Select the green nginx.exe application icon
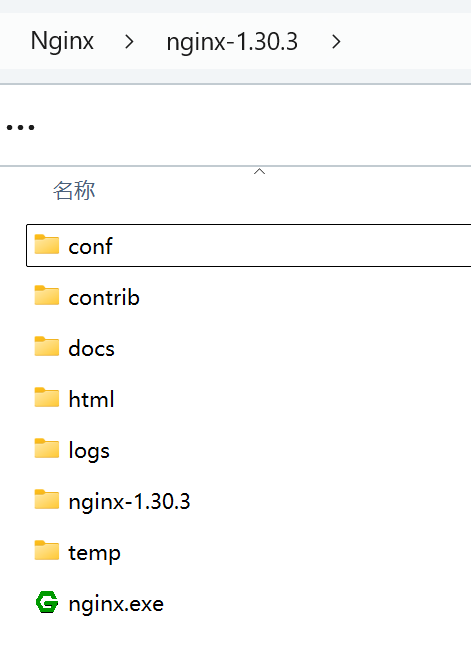Viewport: 471px width, 648px height. 47,602
